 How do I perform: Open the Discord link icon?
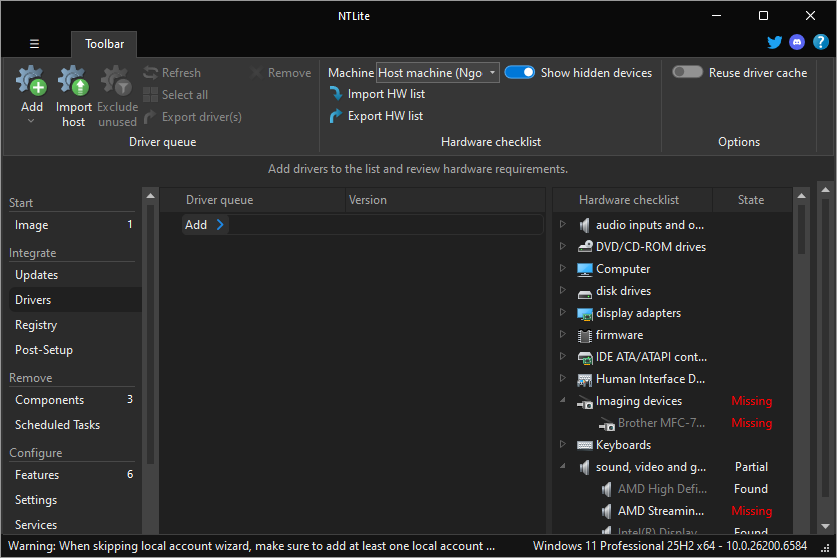click(797, 43)
